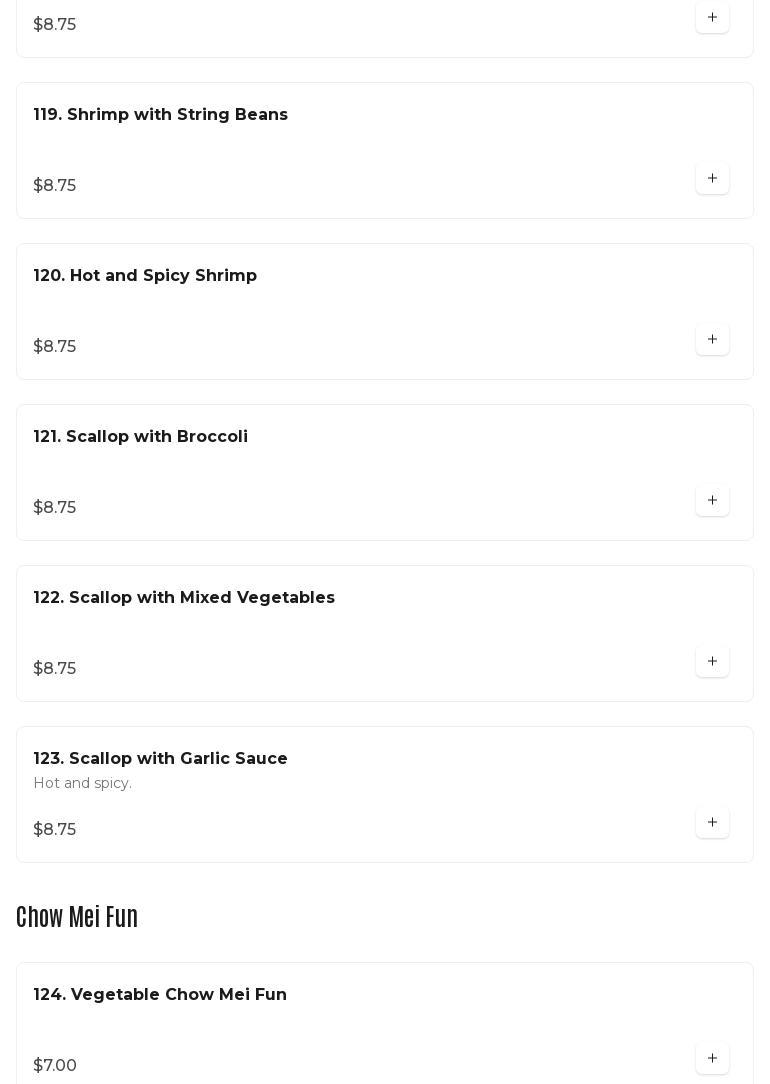This screenshot has width=770, height=1084.
Task: Click the $8.75 price under Scallop with Broccoli
Action: [55, 508]
